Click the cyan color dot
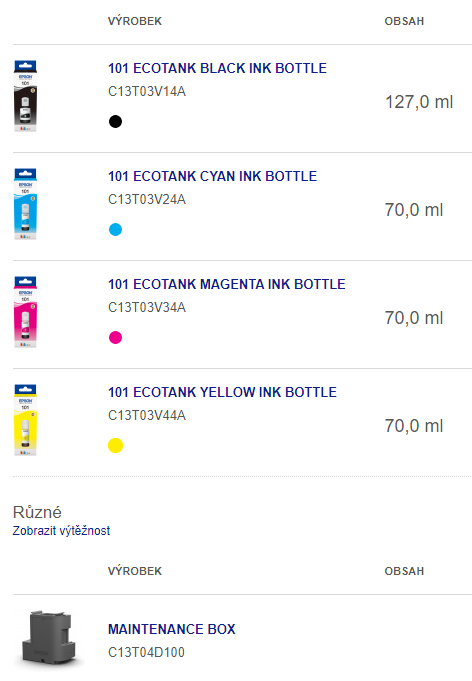 pos(116,229)
